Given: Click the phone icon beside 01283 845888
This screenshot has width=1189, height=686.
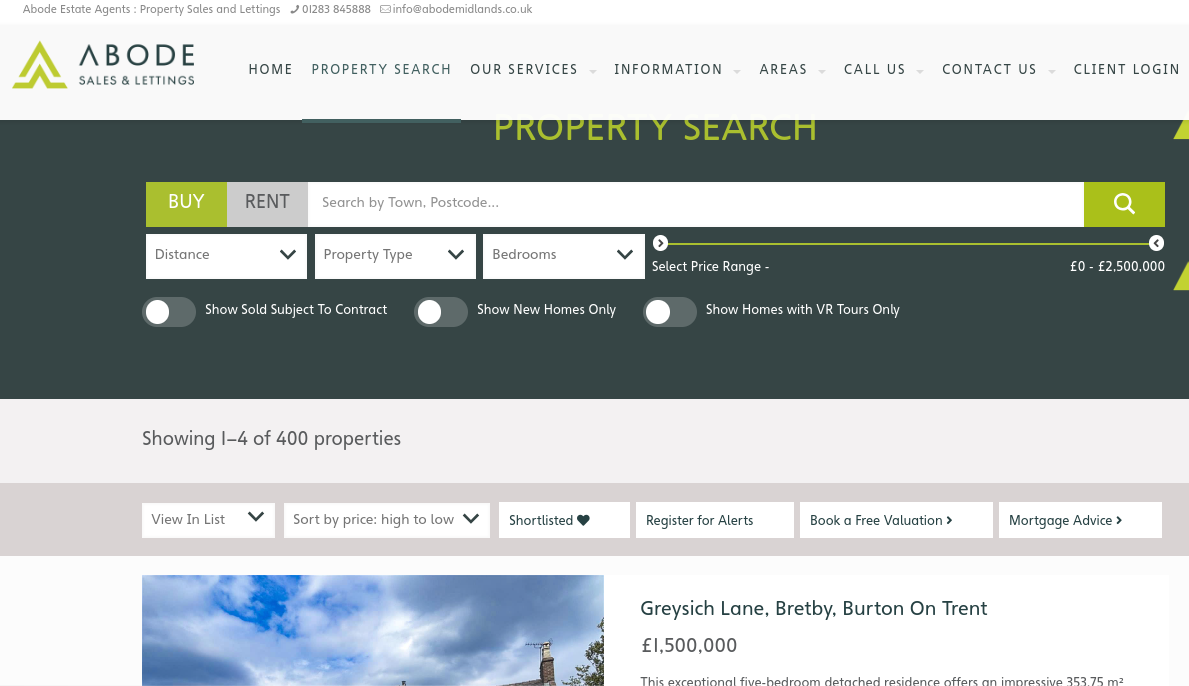Looking at the screenshot, I should pyautogui.click(x=294, y=10).
